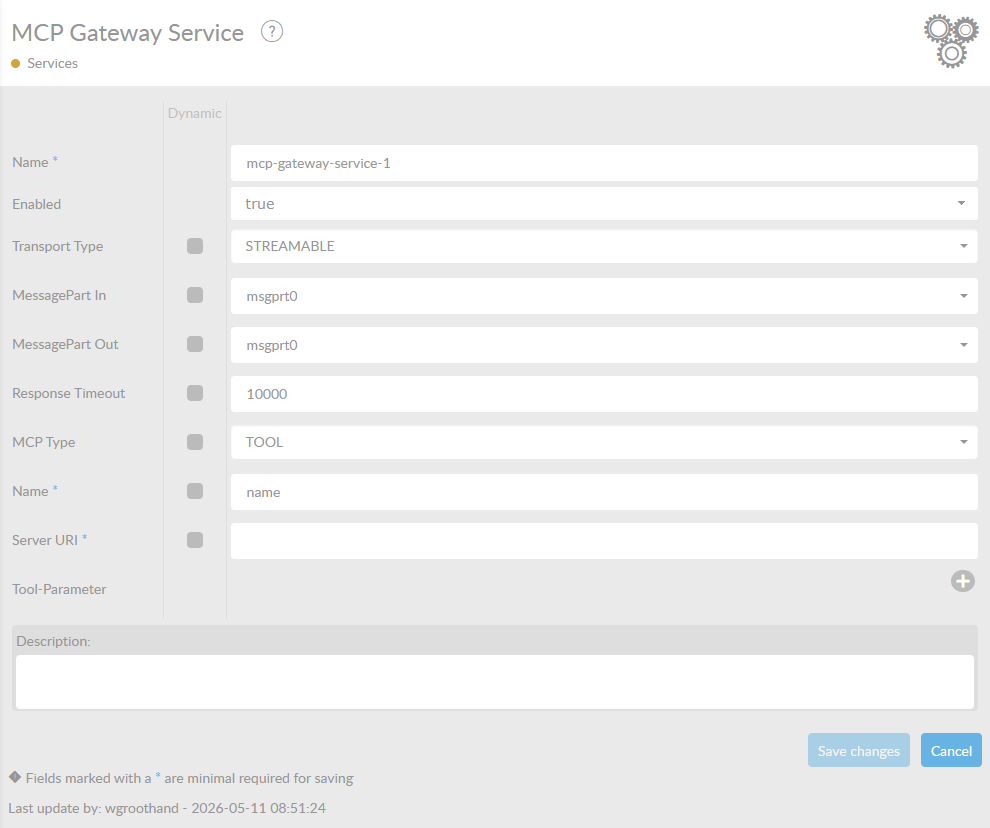This screenshot has height=828, width=990.
Task: Click the Services breadcrumb link
Action: pyautogui.click(x=52, y=63)
